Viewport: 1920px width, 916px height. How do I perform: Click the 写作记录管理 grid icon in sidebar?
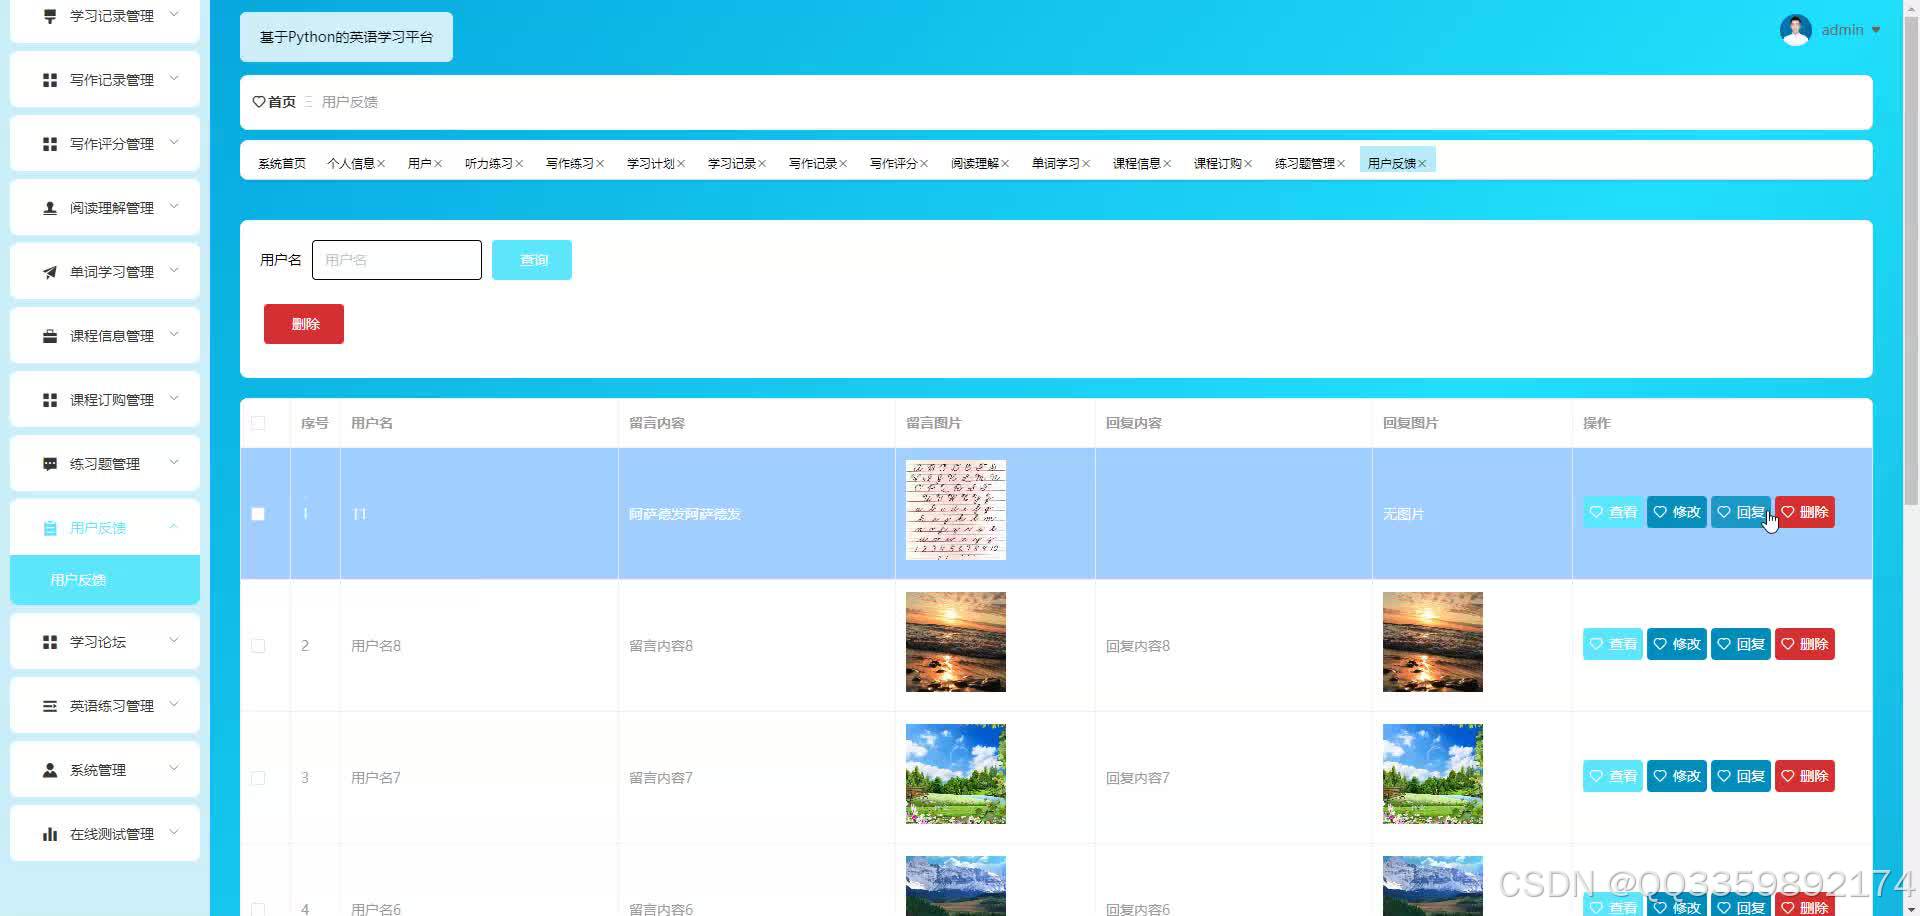click(50, 80)
